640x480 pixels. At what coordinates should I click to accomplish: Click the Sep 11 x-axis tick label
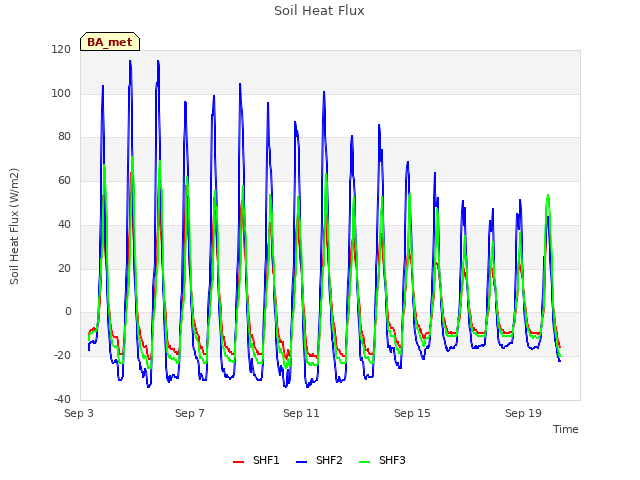pos(301,413)
